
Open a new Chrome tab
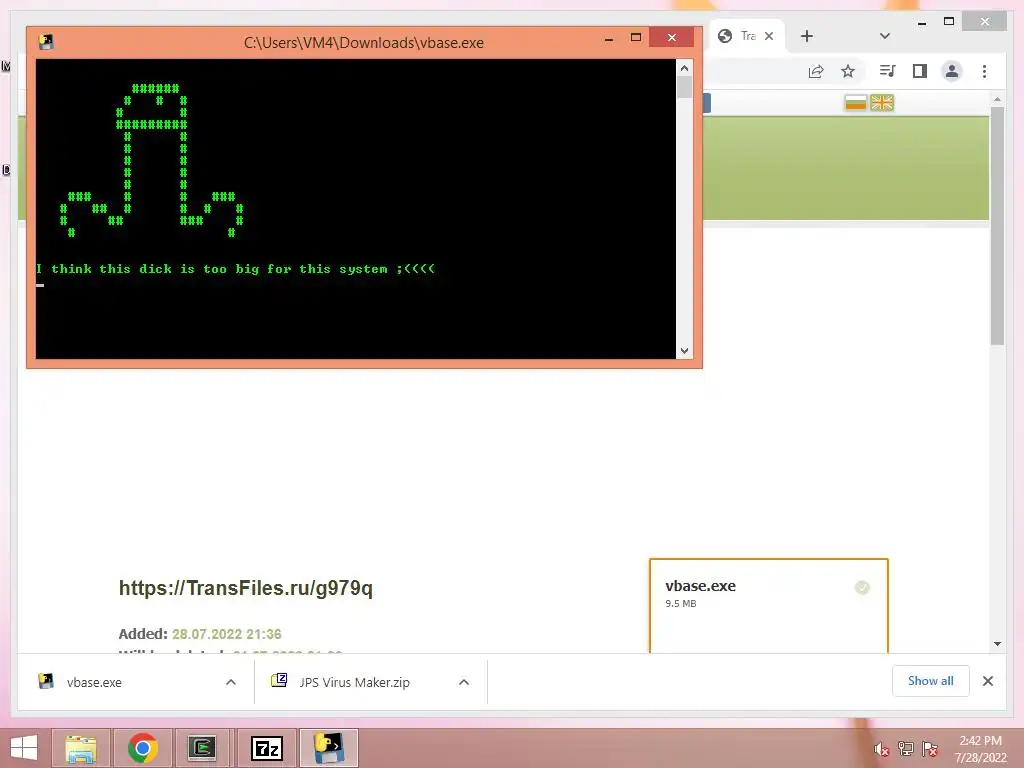click(x=807, y=36)
